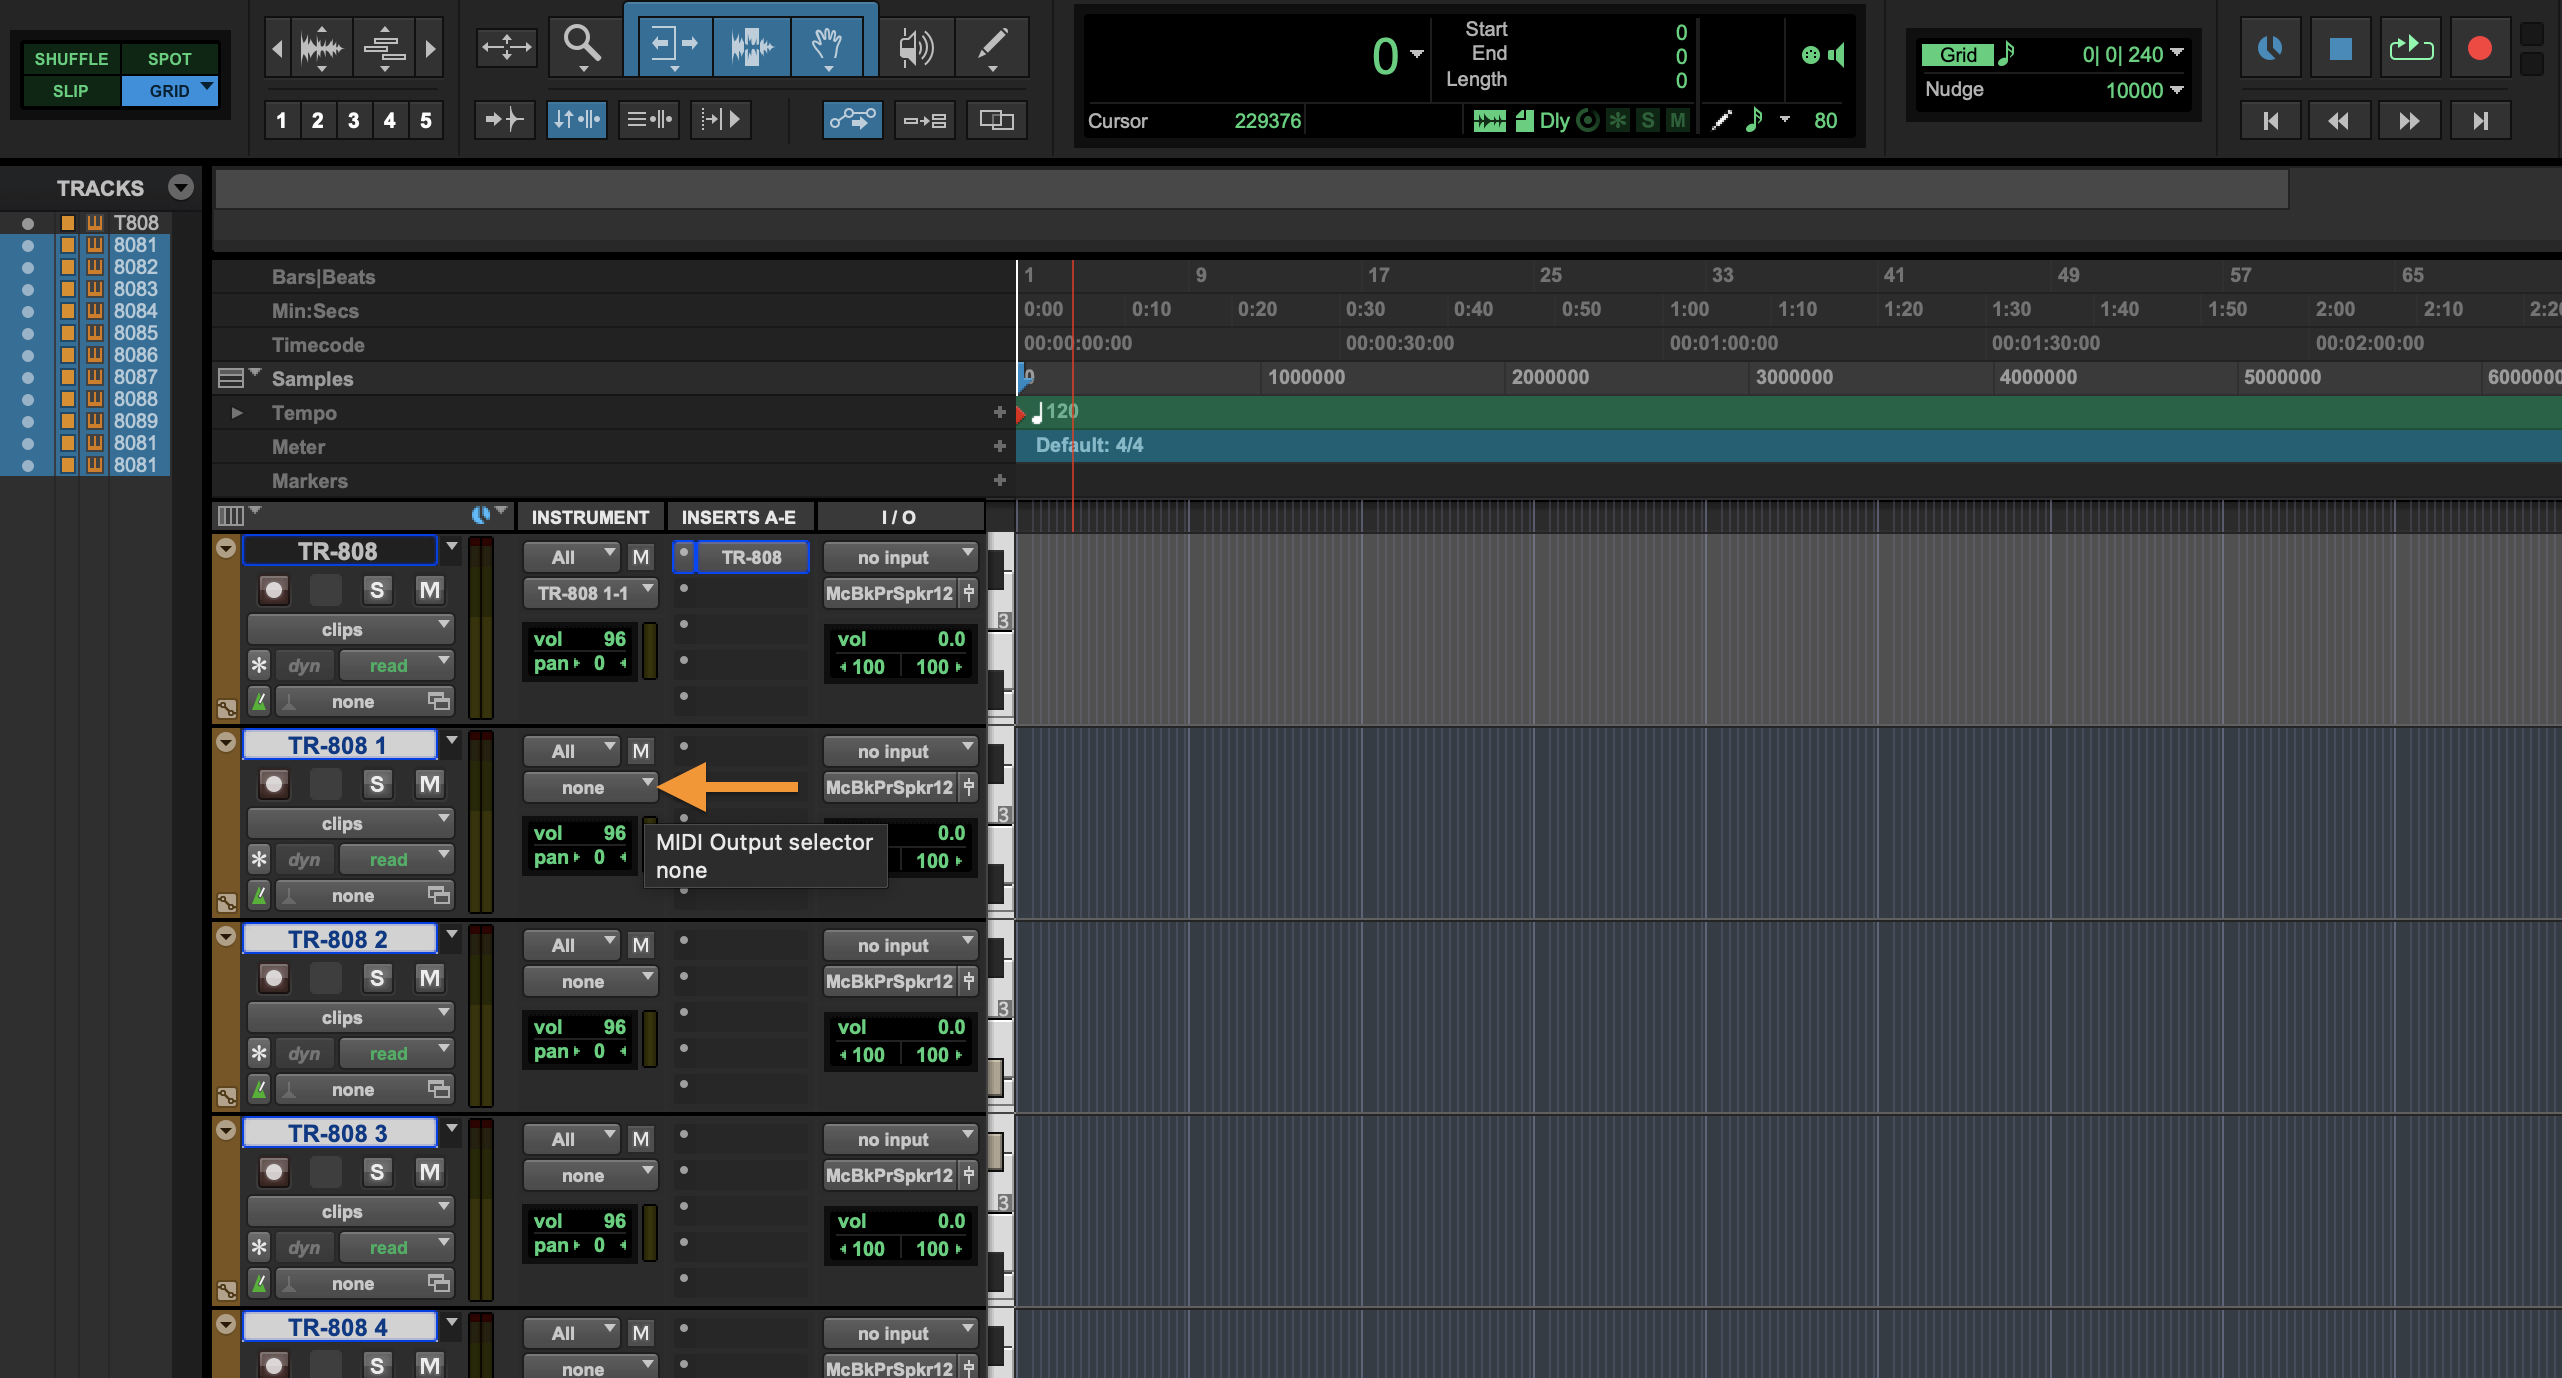Click the Layered Editing icon
The height and width of the screenshot is (1378, 2562).
click(996, 120)
